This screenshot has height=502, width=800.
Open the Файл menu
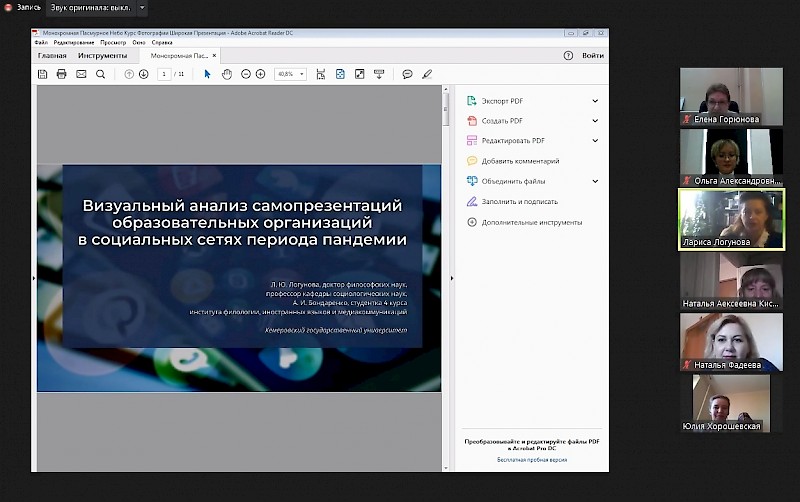click(x=40, y=43)
